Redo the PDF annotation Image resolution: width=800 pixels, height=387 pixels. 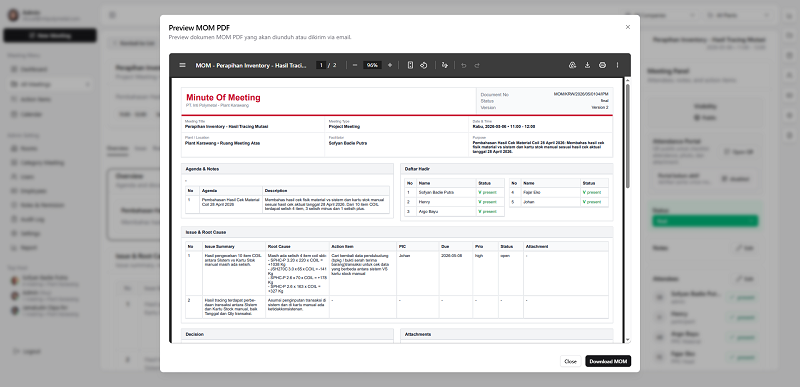click(477, 65)
